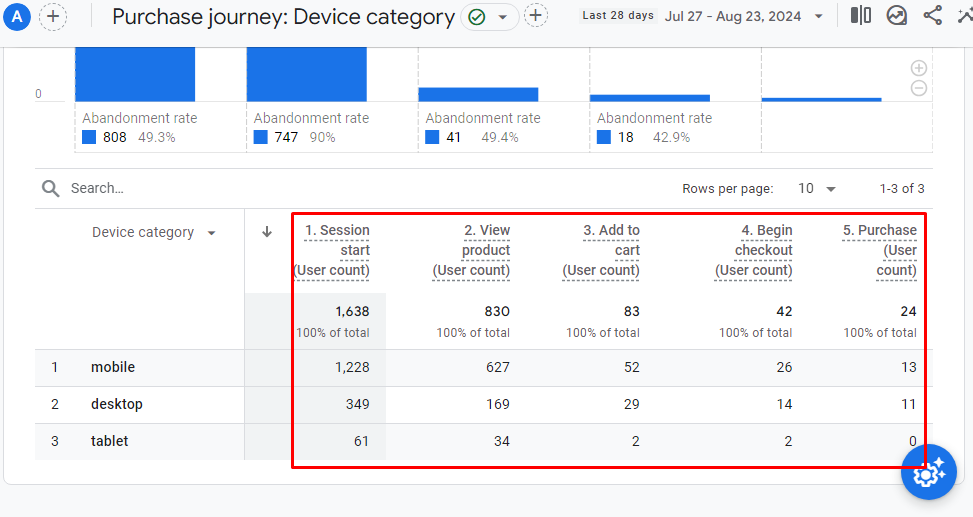
Task: Change rows per page dropdown
Action: 817,188
